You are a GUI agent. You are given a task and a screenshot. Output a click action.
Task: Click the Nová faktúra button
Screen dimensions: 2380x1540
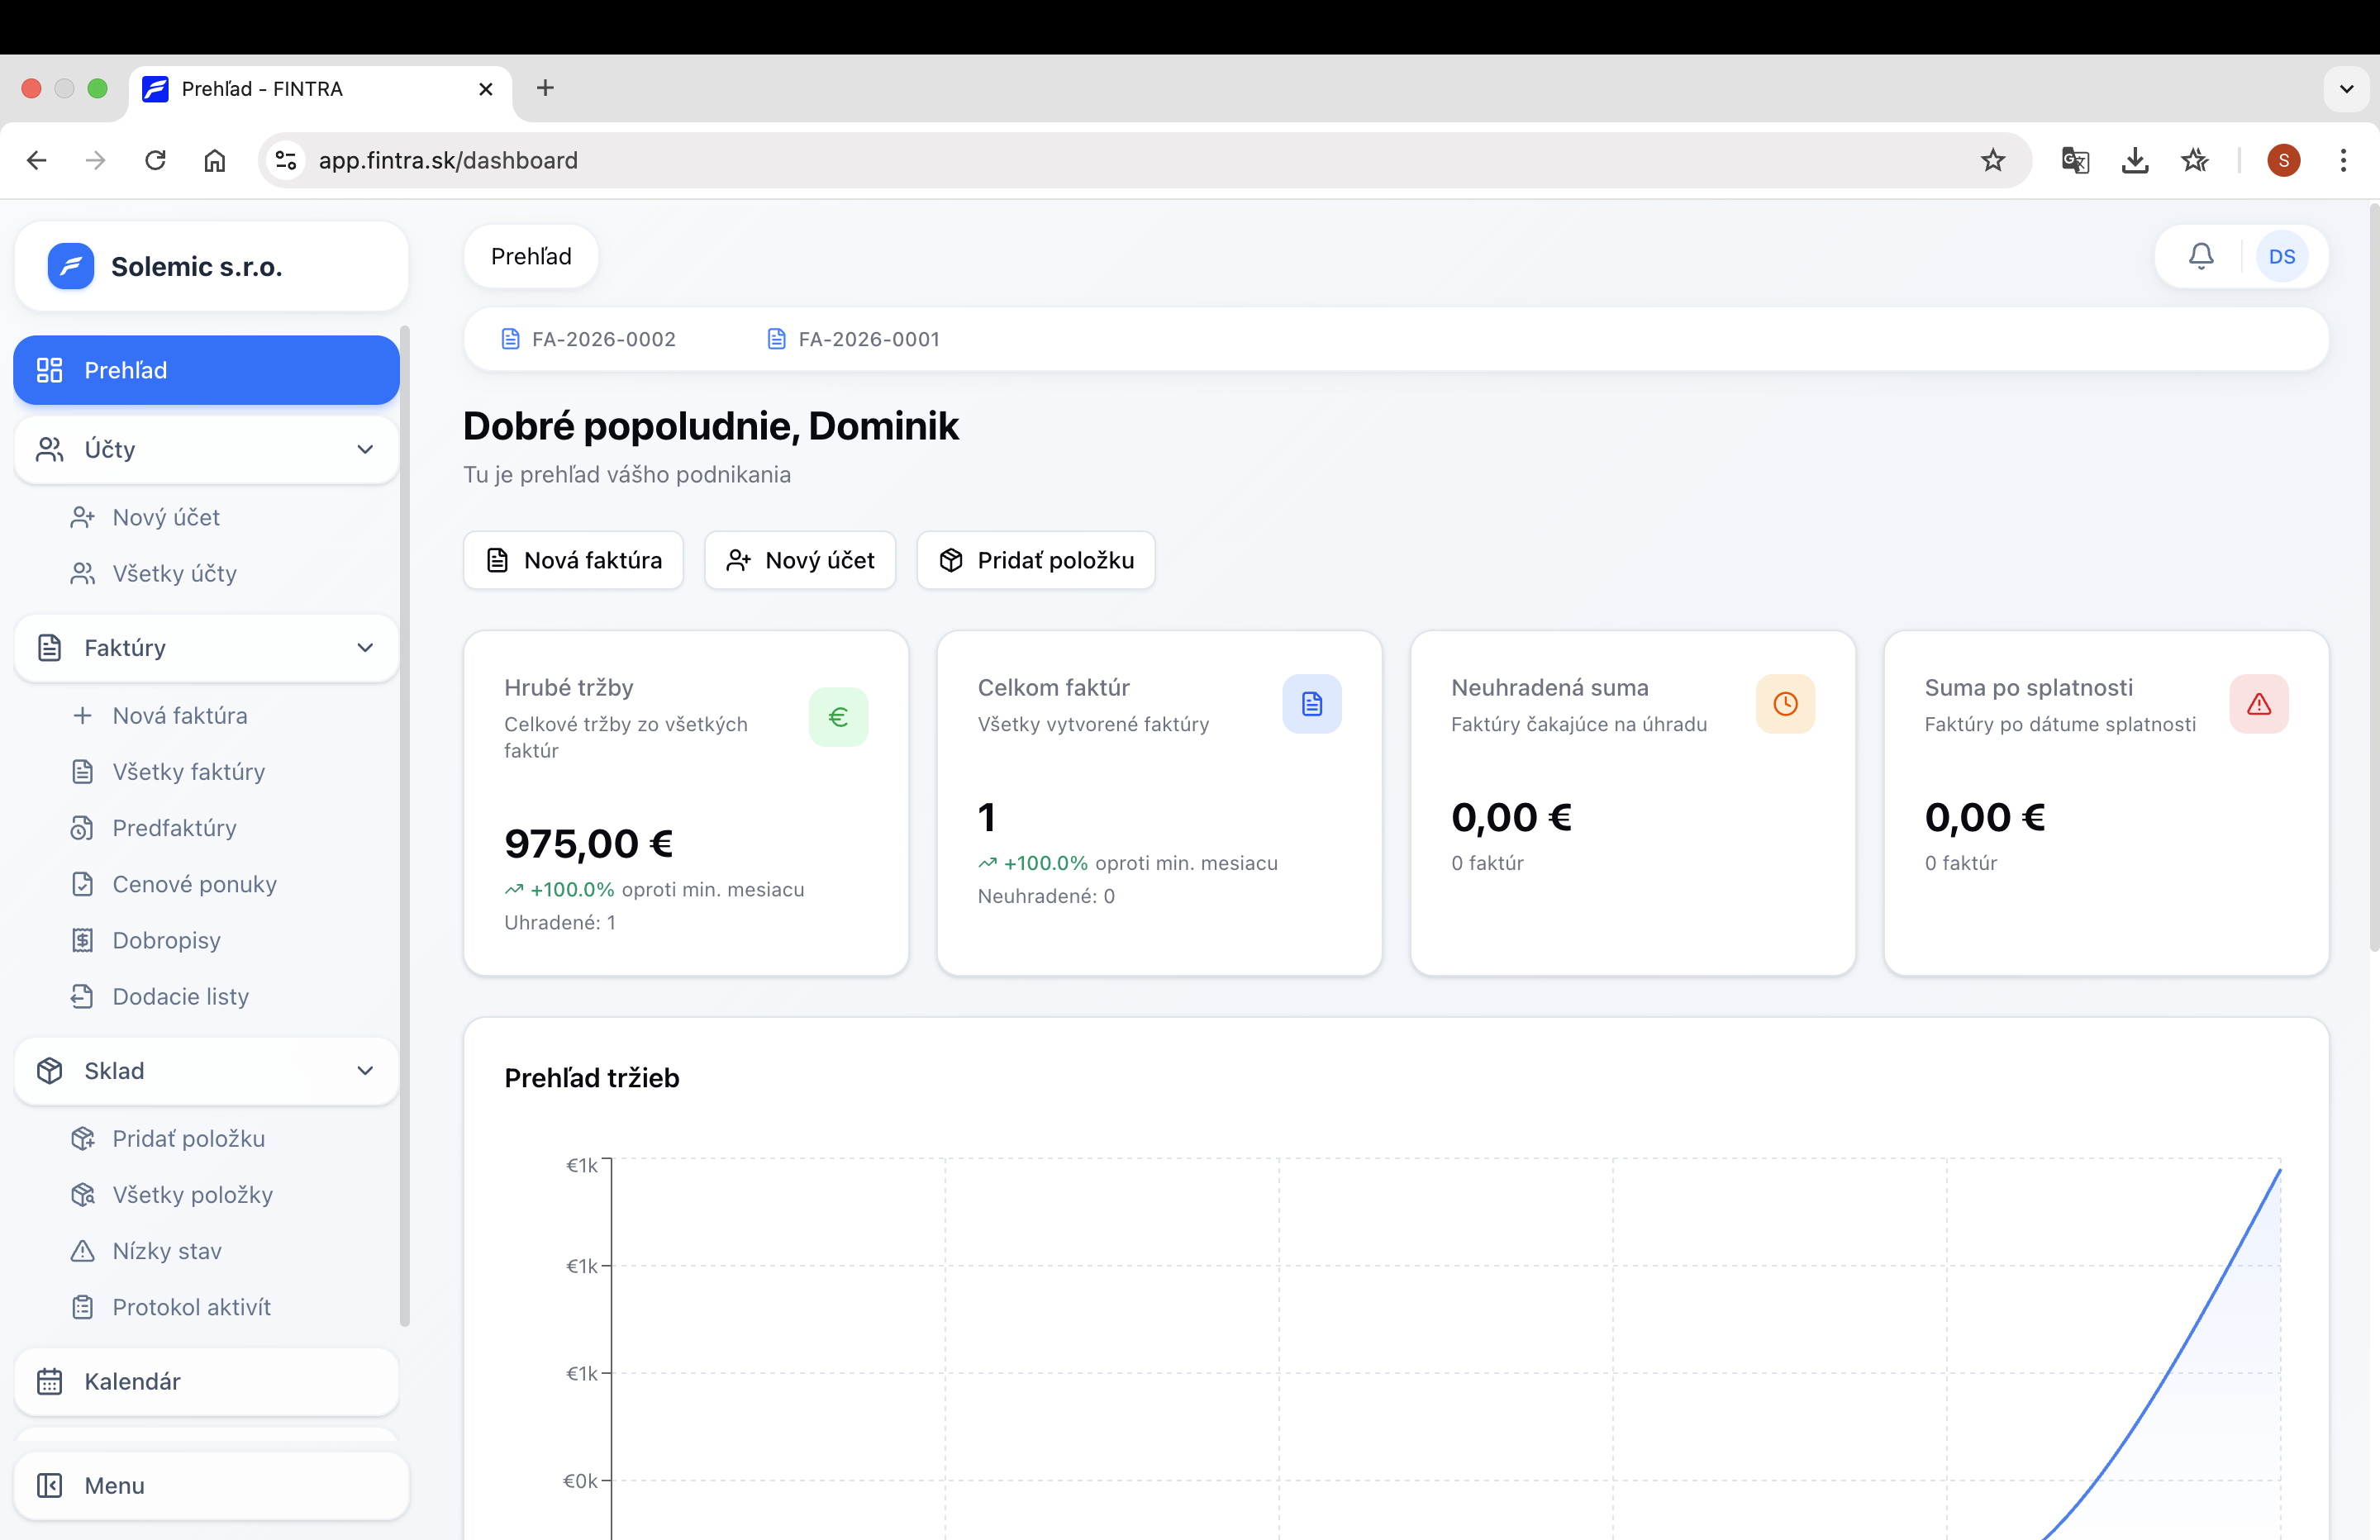point(573,560)
